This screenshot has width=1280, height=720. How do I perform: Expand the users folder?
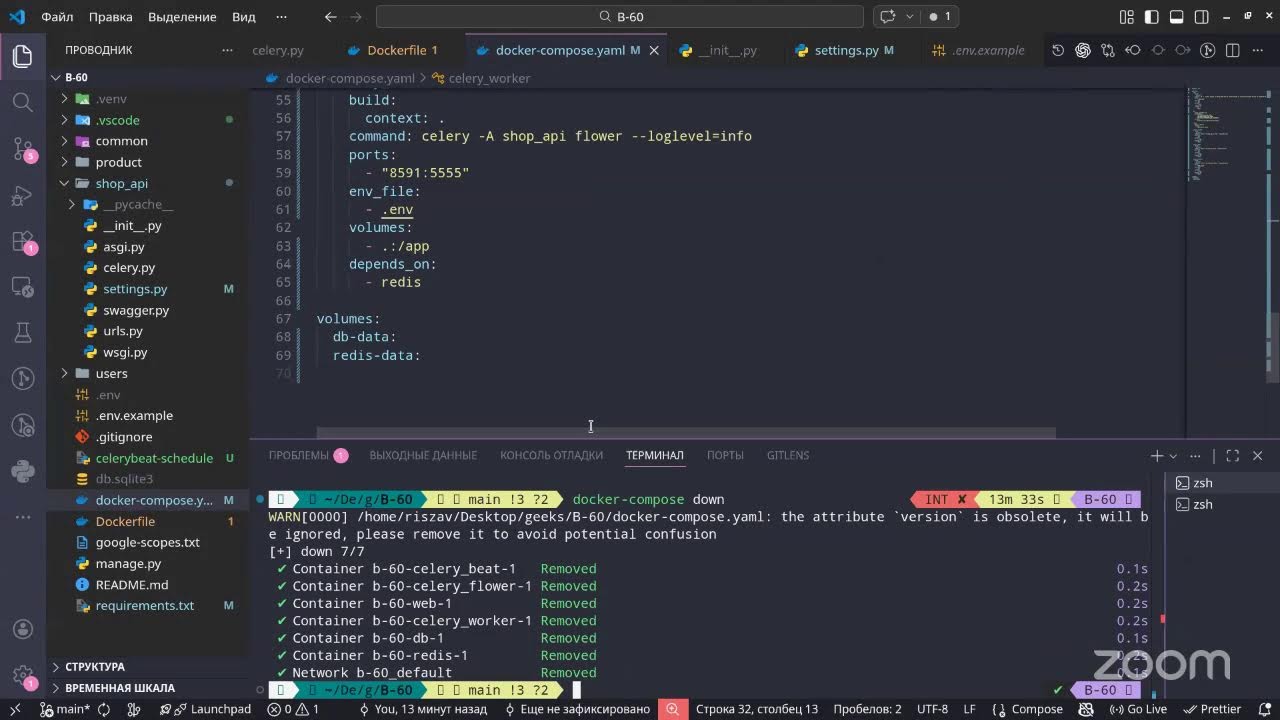[65, 373]
